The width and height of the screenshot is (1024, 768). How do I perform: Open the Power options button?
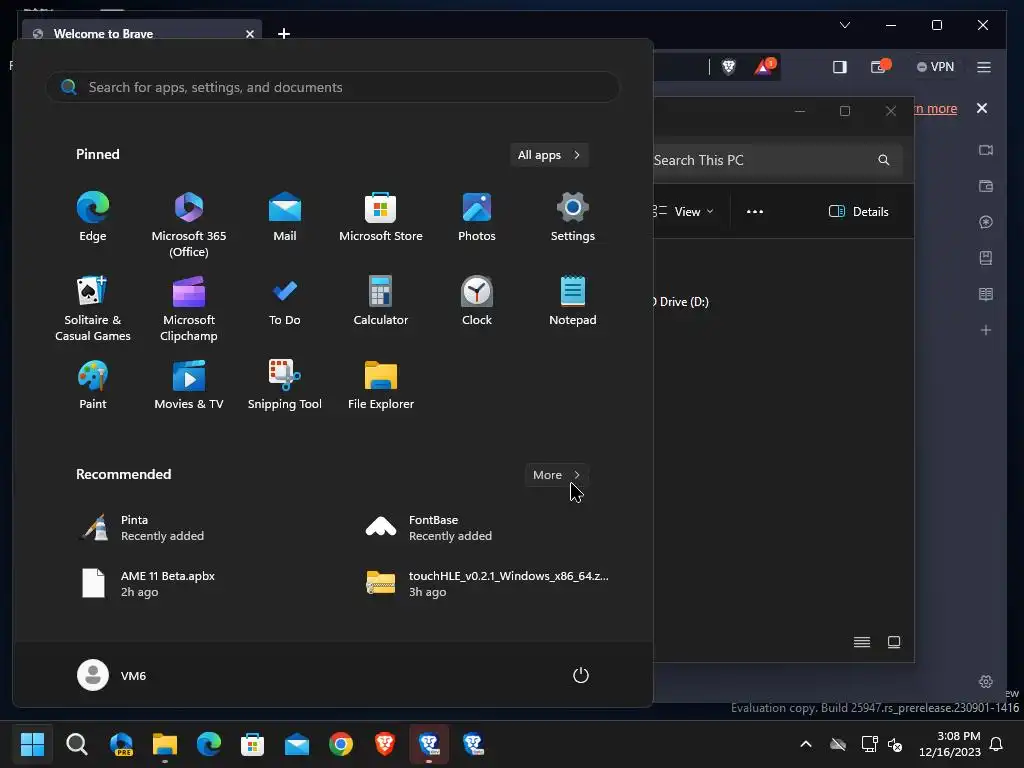point(581,675)
